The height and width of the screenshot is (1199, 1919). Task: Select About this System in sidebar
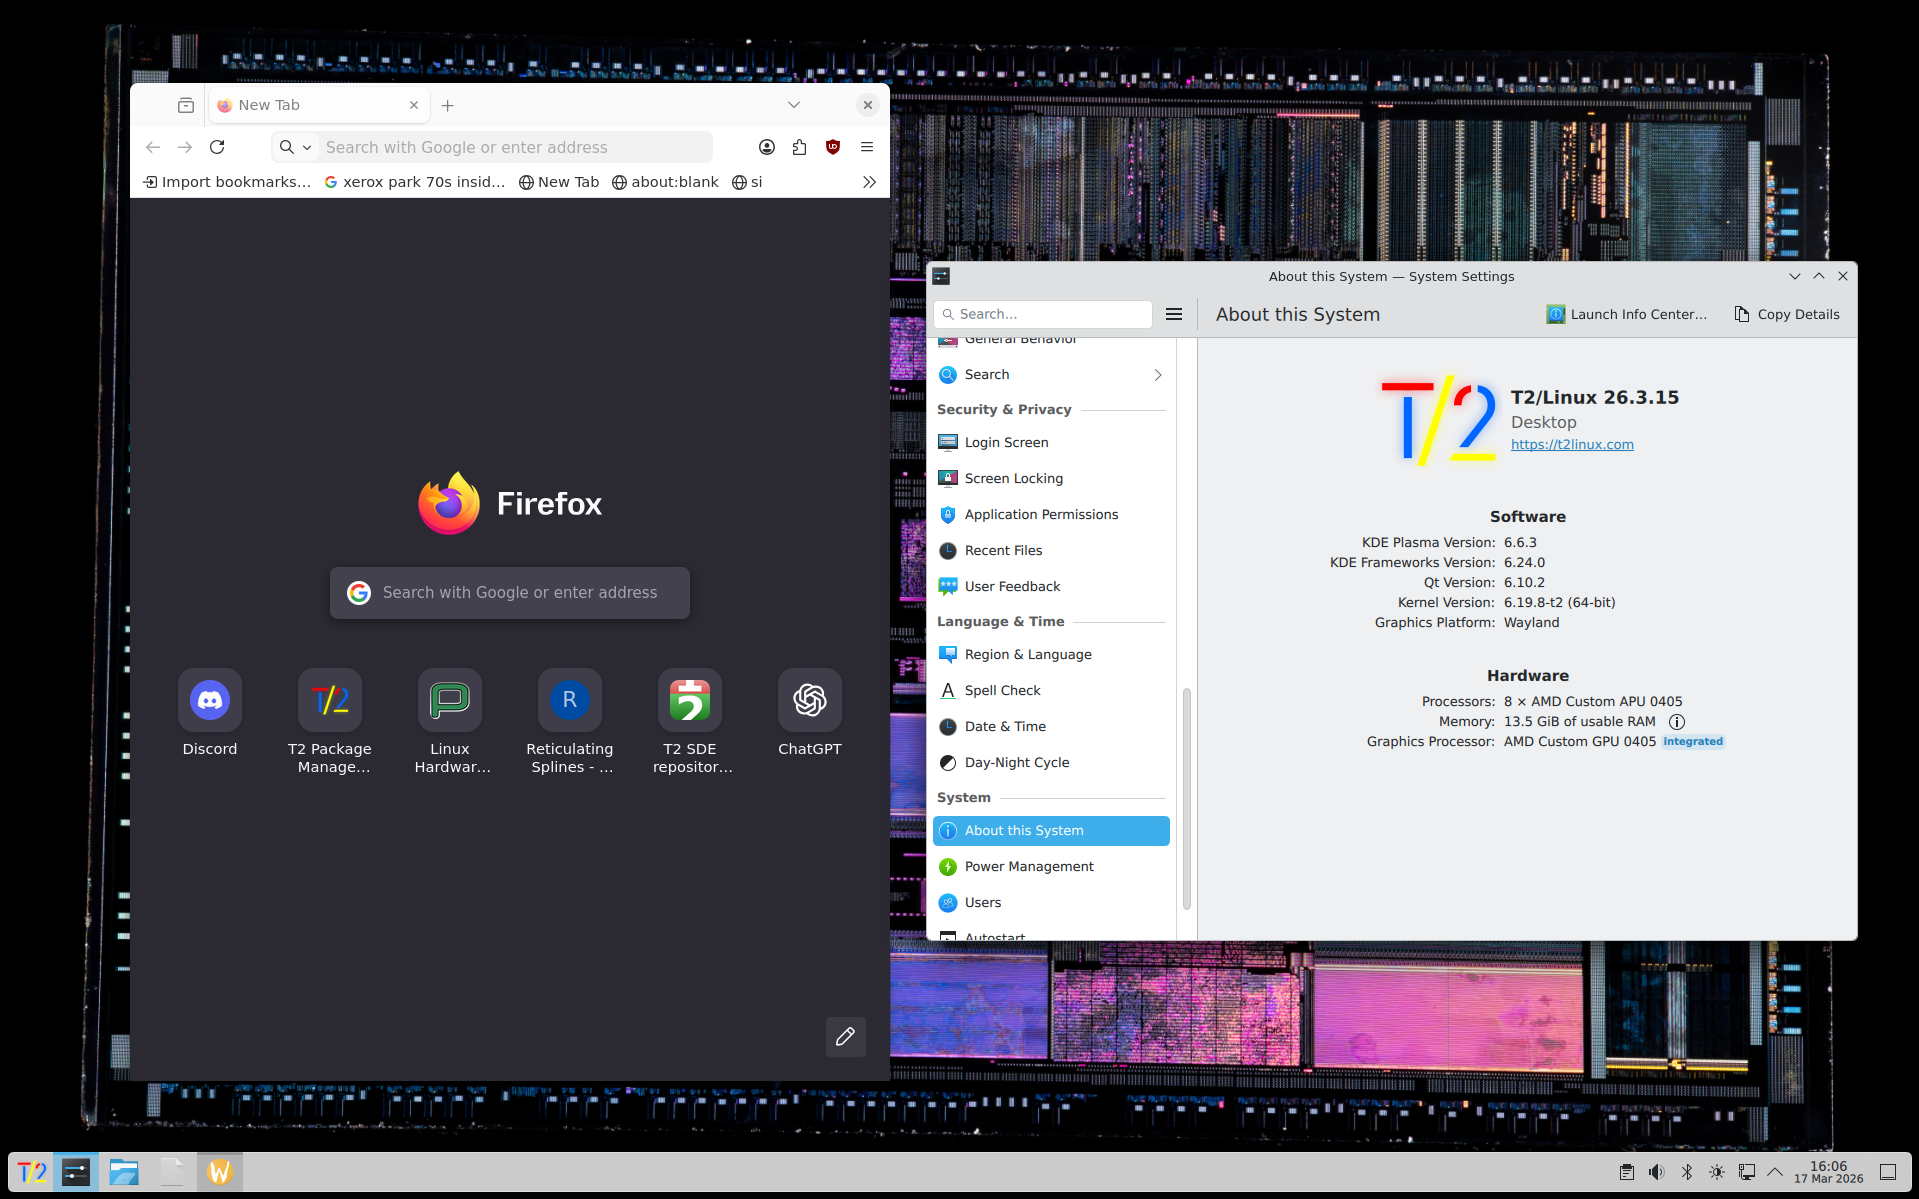click(1051, 831)
